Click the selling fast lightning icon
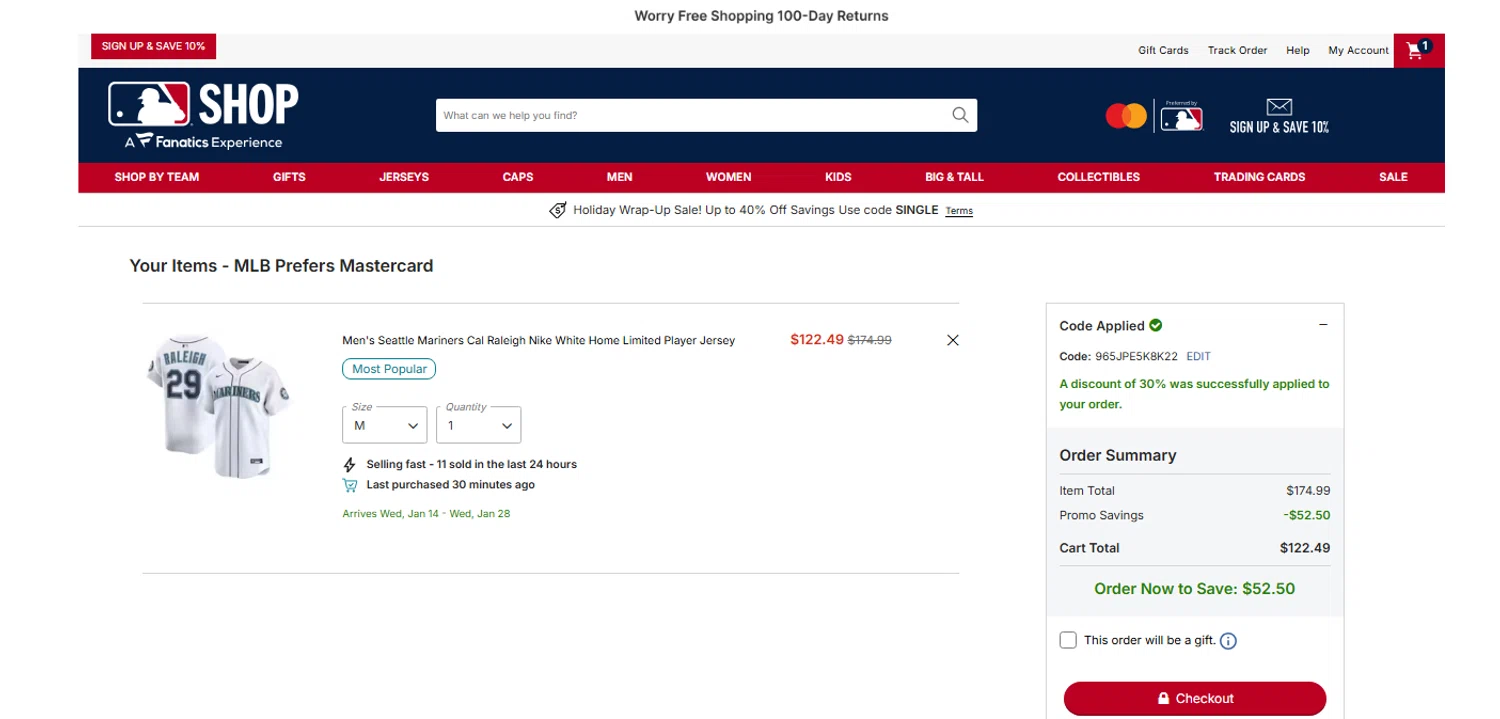The width and height of the screenshot is (1500, 719). [x=350, y=465]
